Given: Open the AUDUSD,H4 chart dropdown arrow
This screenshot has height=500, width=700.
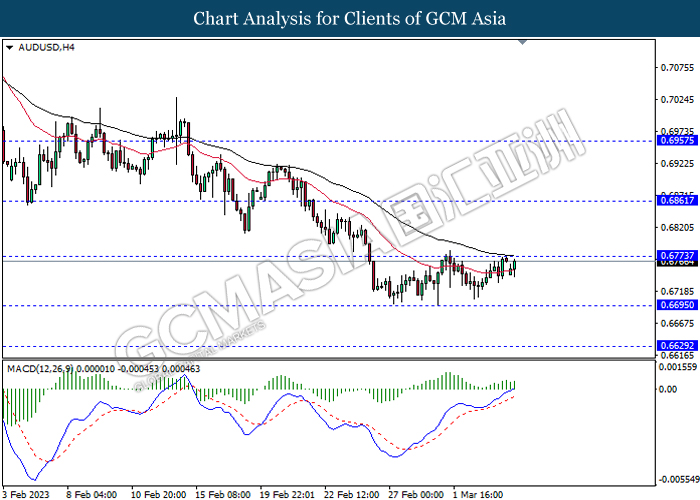Looking at the screenshot, I should pyautogui.click(x=10, y=47).
